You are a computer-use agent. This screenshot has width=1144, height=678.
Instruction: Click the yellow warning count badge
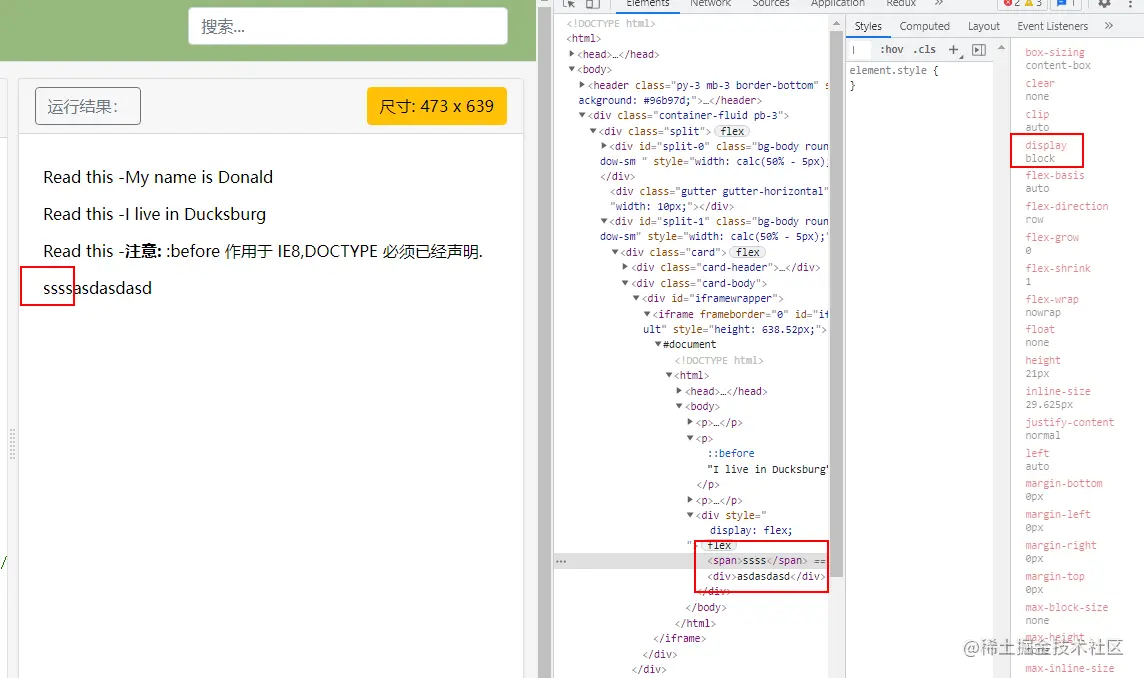1033,3
